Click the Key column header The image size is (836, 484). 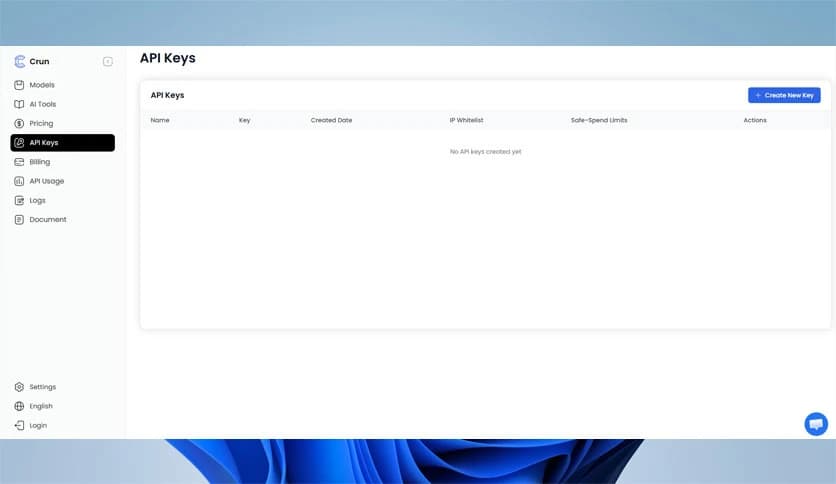point(244,120)
